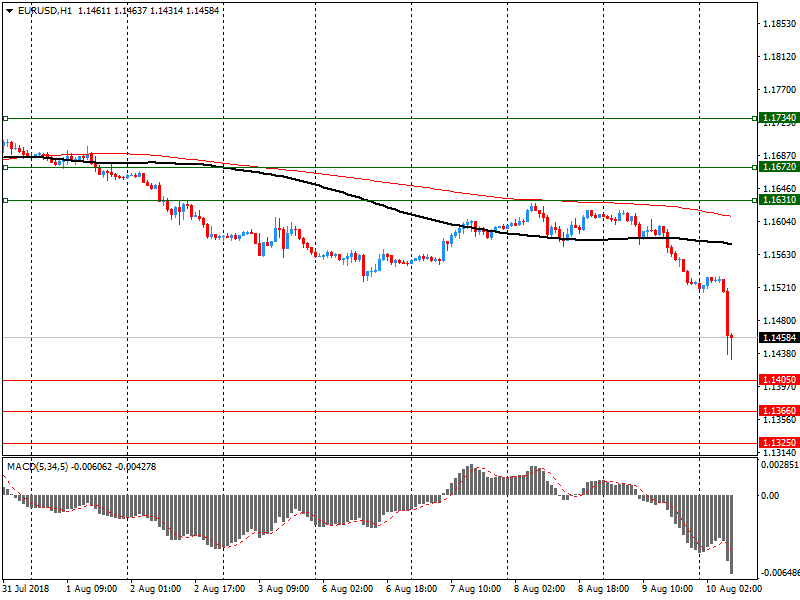Click the 1.14584 current price label

[x=779, y=338]
